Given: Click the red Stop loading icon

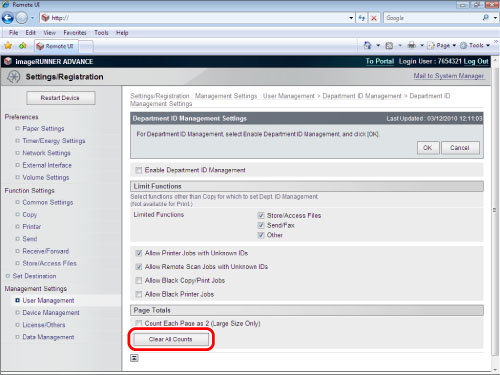Looking at the screenshot, I should pos(374,18).
